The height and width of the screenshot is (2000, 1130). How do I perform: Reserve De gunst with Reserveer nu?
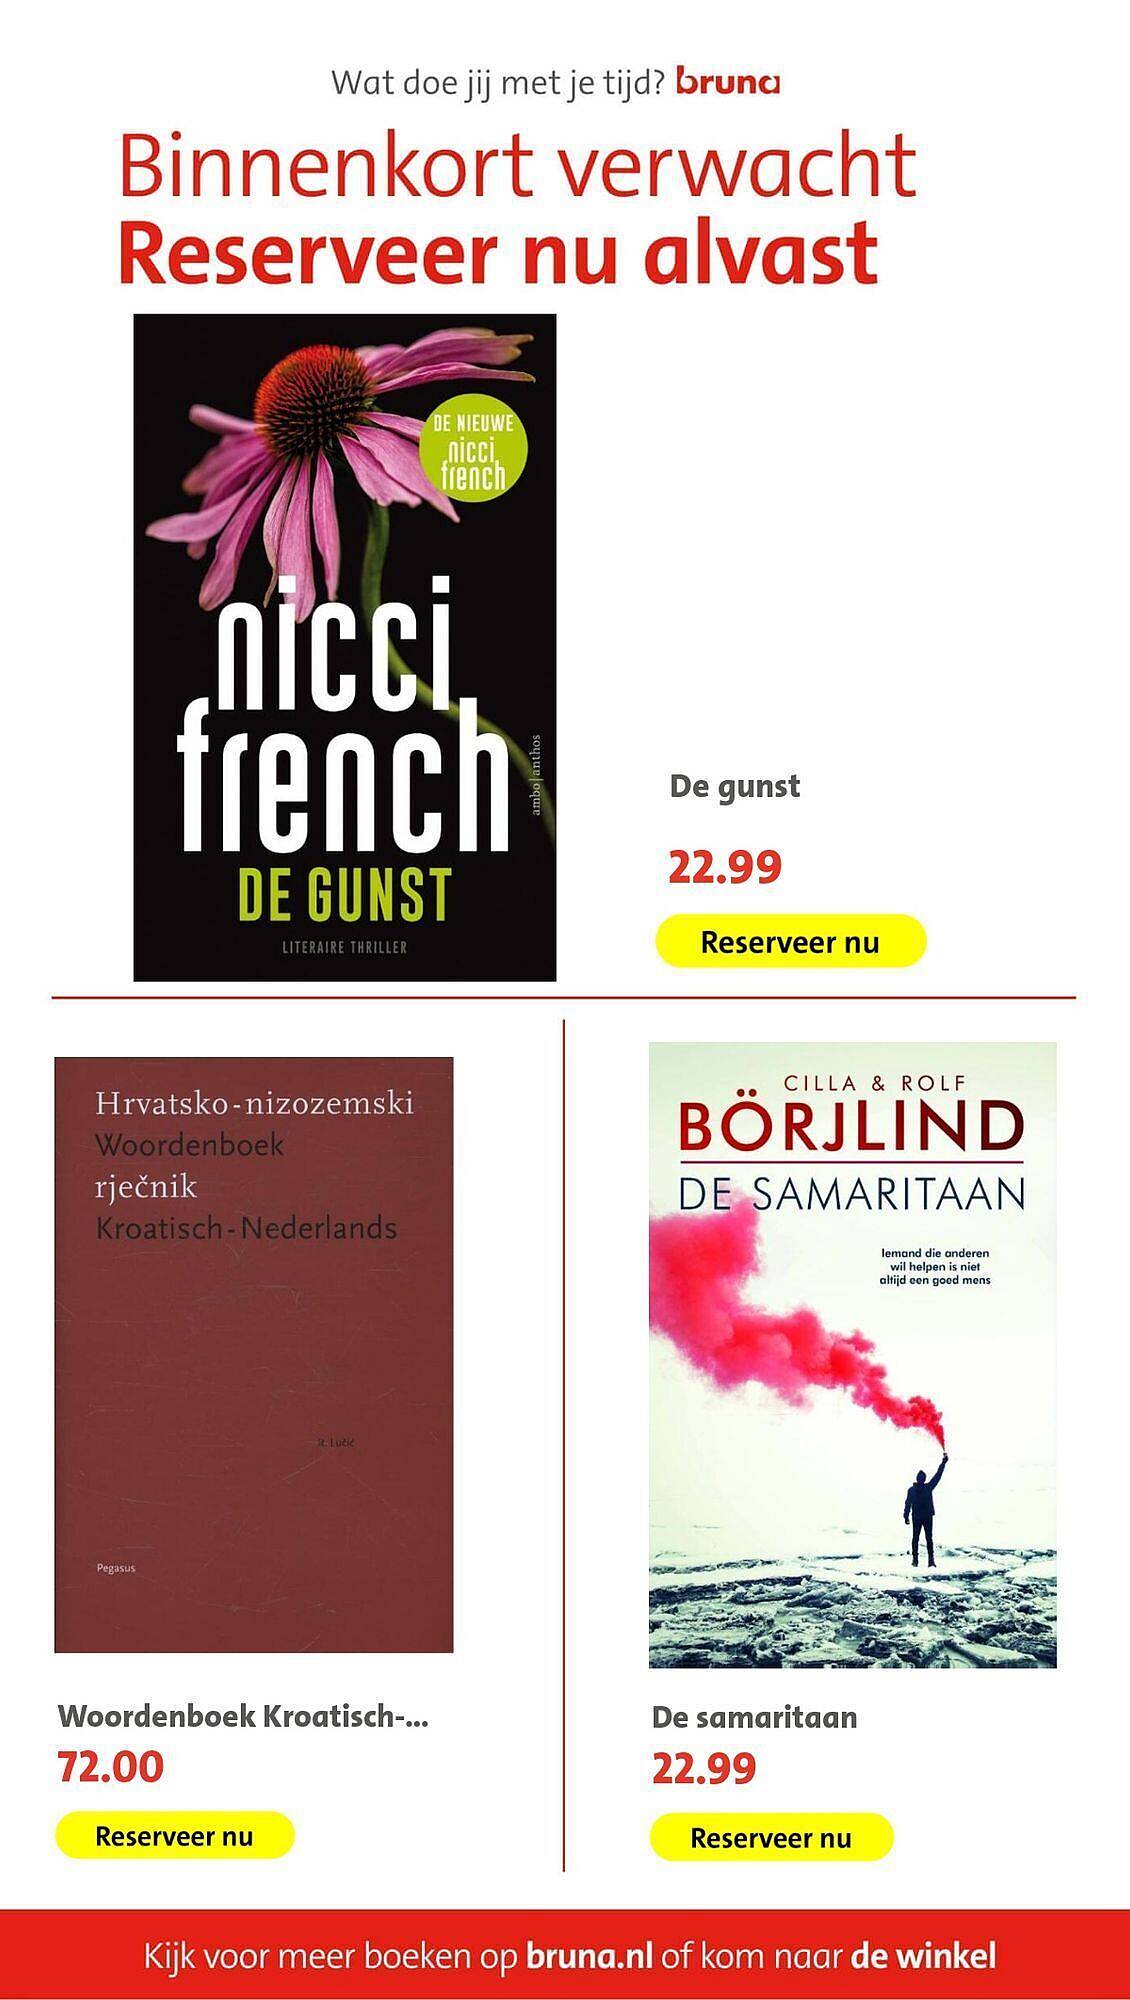pyautogui.click(x=790, y=941)
